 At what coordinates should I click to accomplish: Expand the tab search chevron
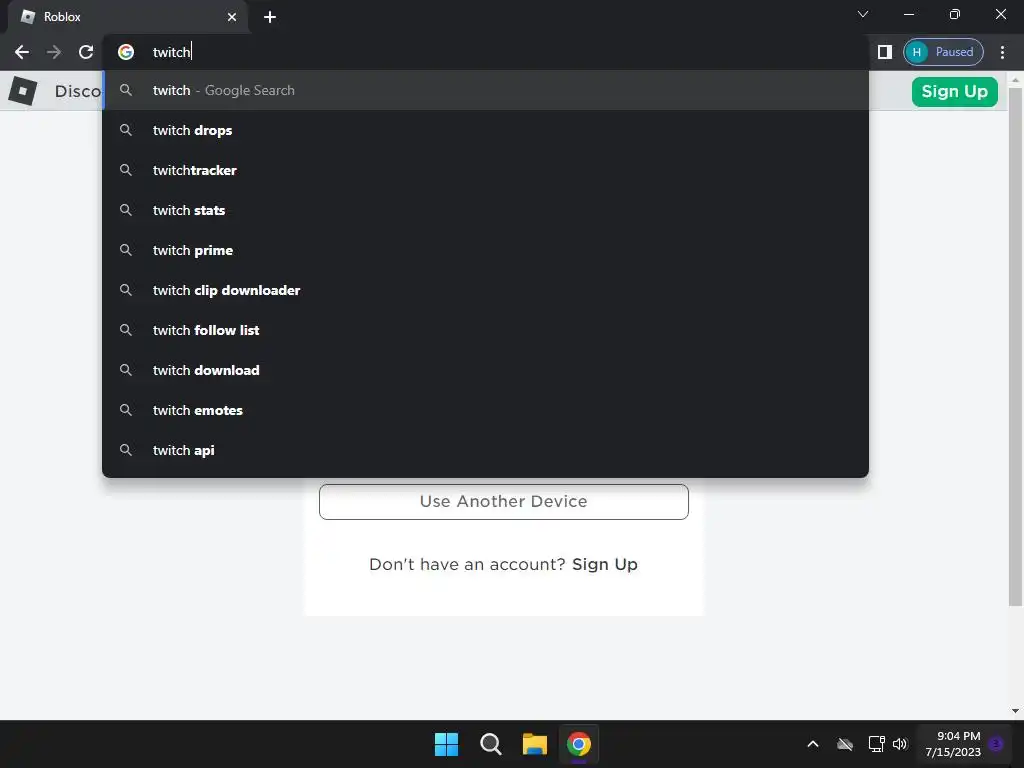point(863,14)
